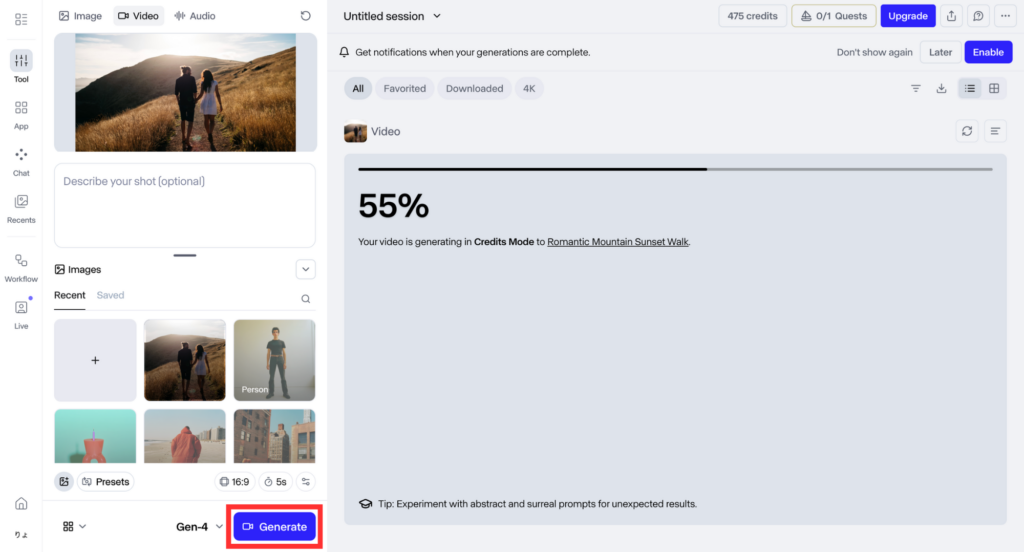The image size is (1024, 552).
Task: Click Later on notification banner
Action: tap(940, 52)
